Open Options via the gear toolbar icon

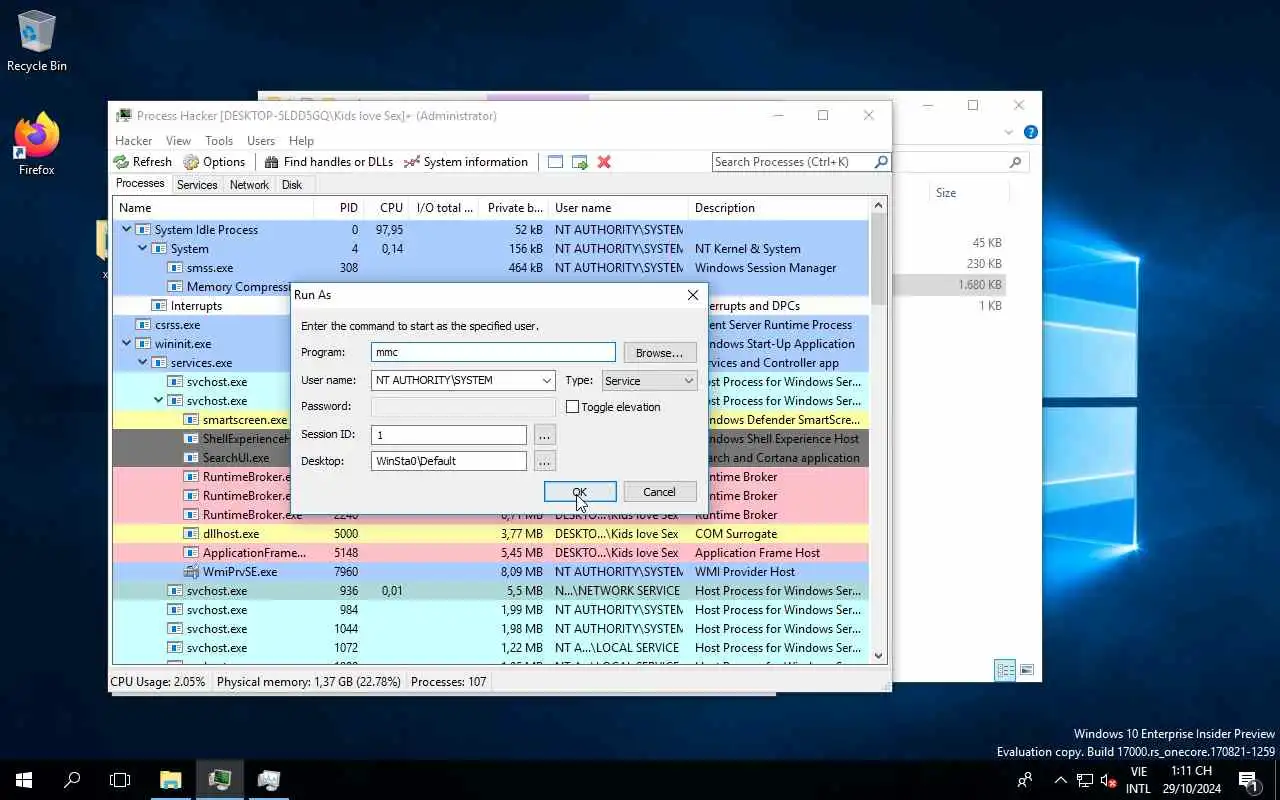coord(191,162)
